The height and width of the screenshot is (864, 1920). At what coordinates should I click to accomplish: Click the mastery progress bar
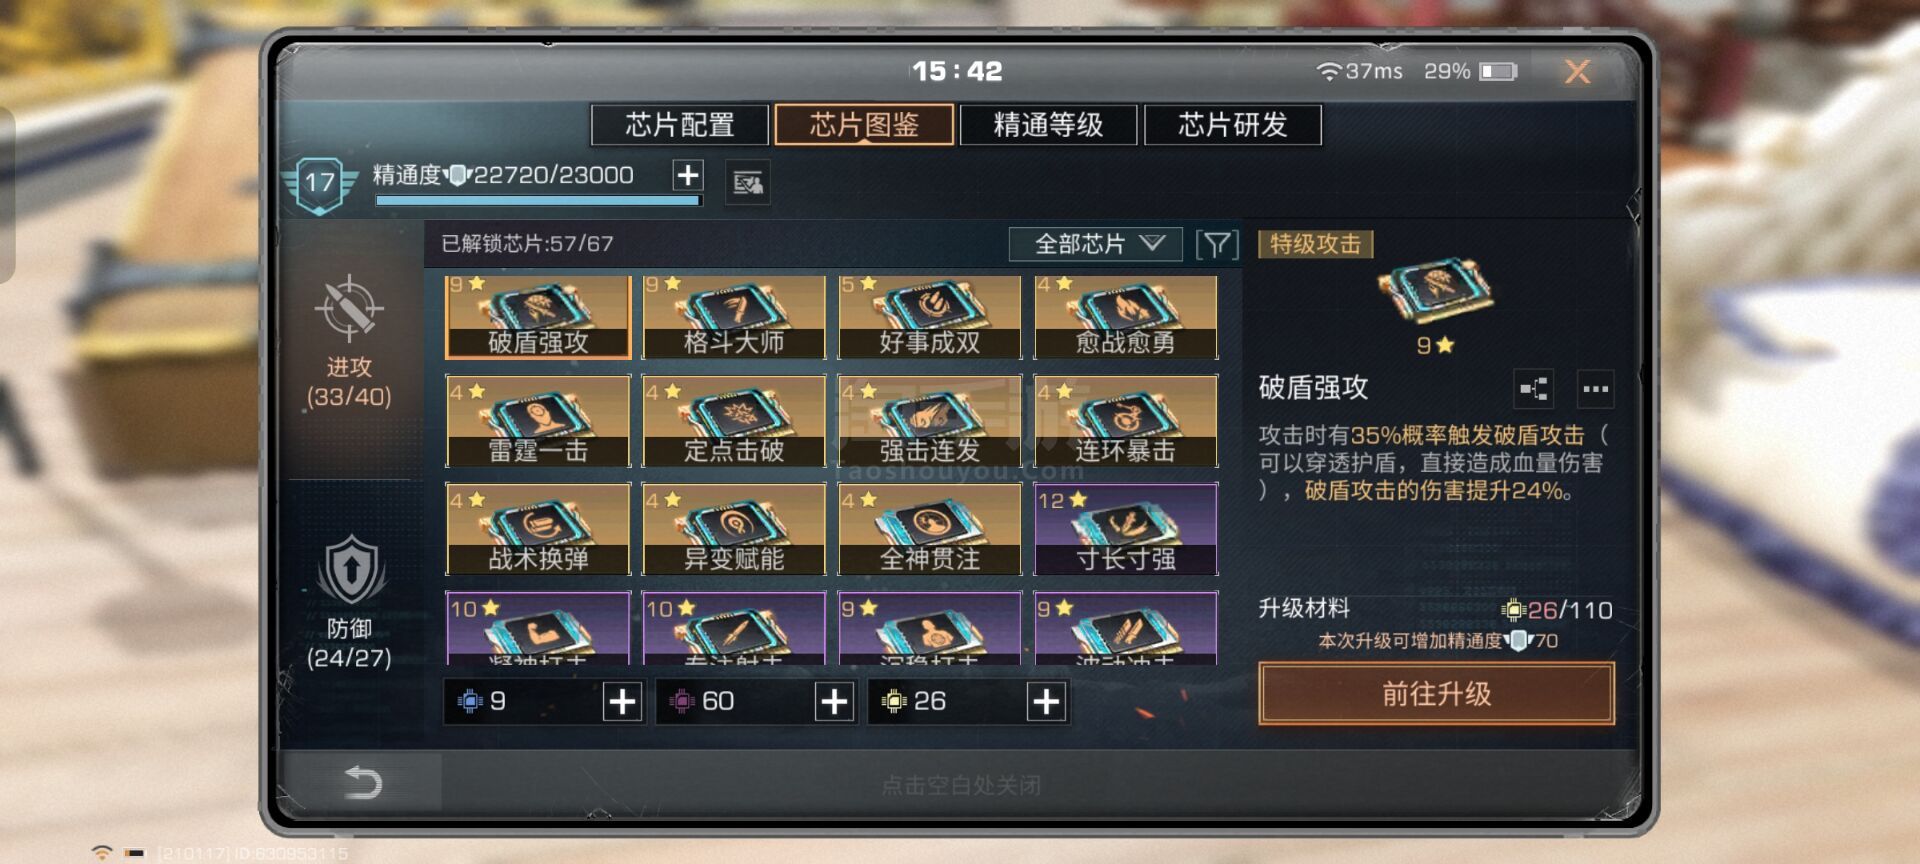pos(538,201)
